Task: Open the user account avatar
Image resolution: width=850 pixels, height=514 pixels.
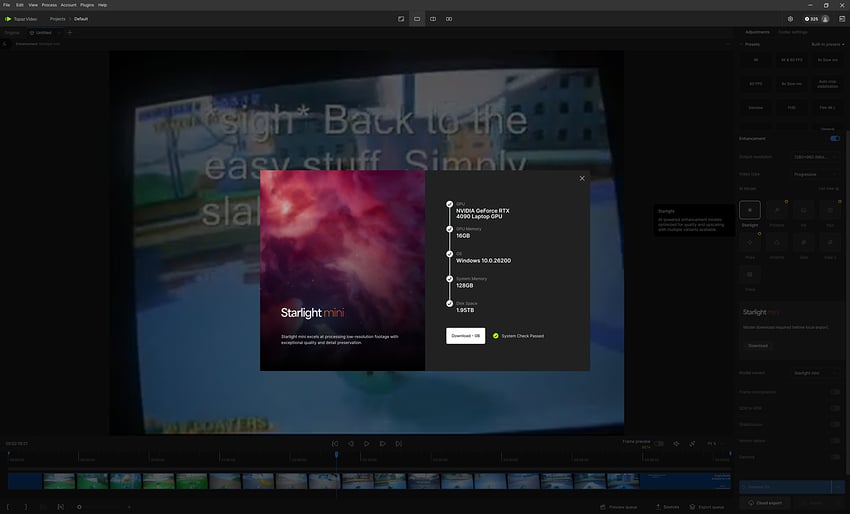Action: click(x=825, y=19)
